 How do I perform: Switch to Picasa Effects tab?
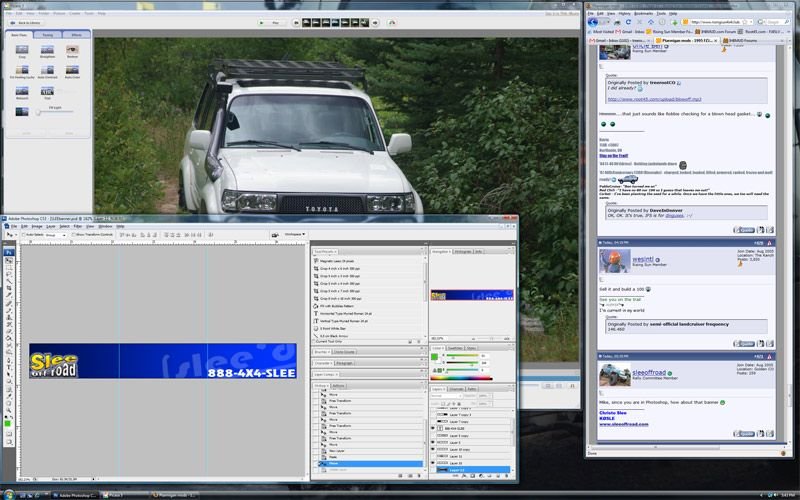pyautogui.click(x=76, y=35)
